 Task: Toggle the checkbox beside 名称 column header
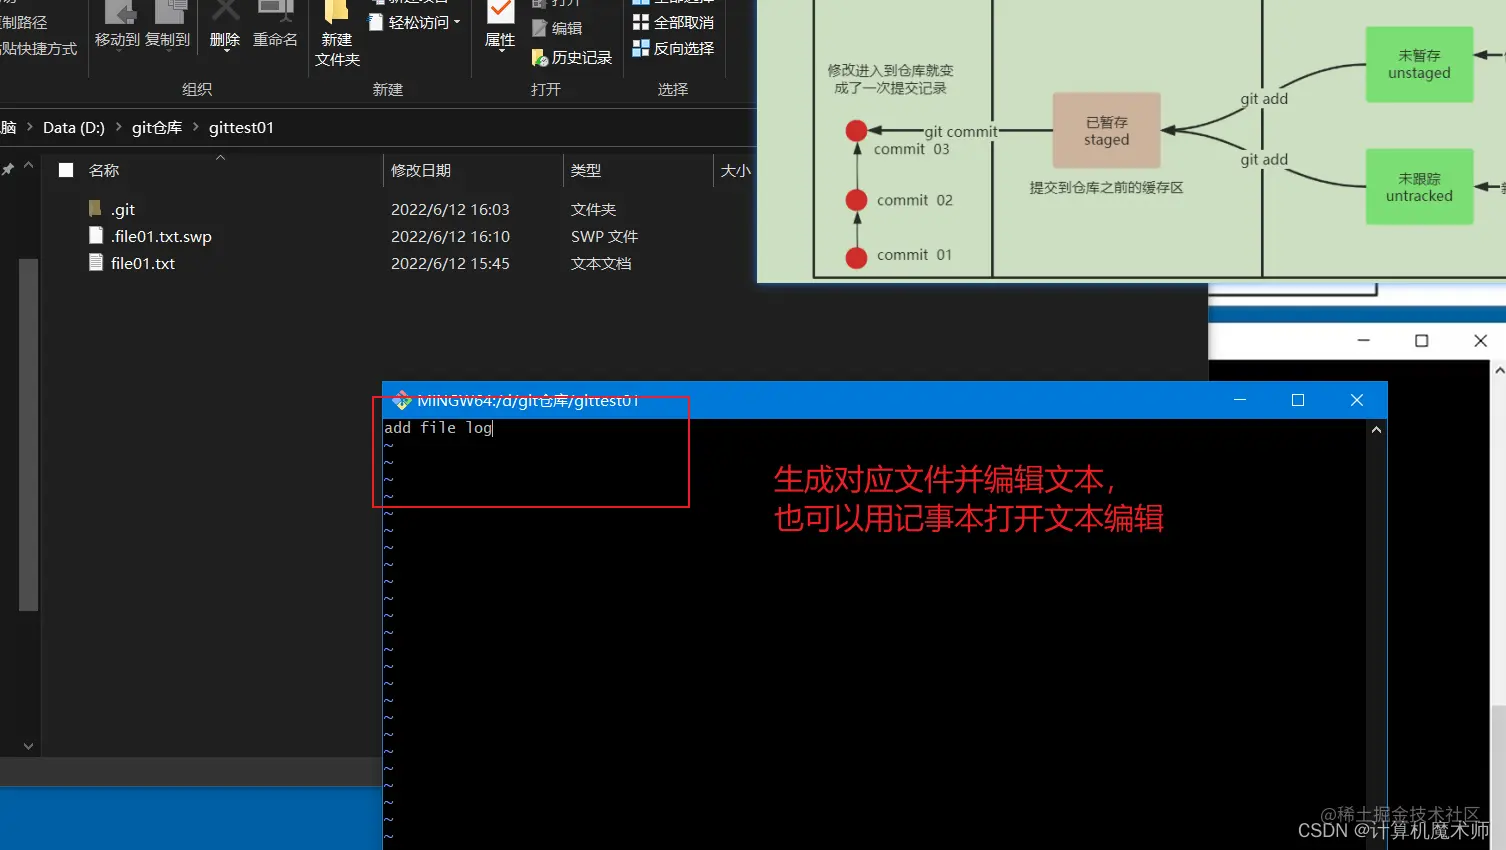66,170
